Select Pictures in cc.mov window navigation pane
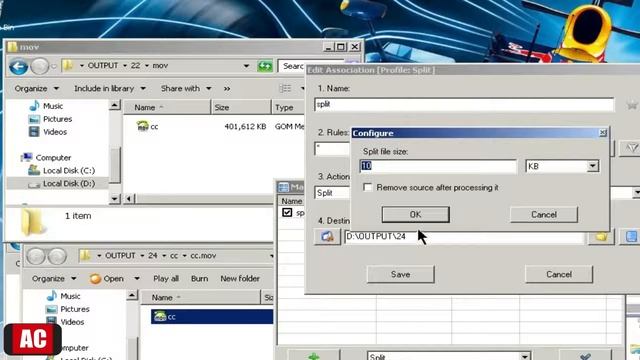Screen dimensions: 640x360 tap(67, 309)
